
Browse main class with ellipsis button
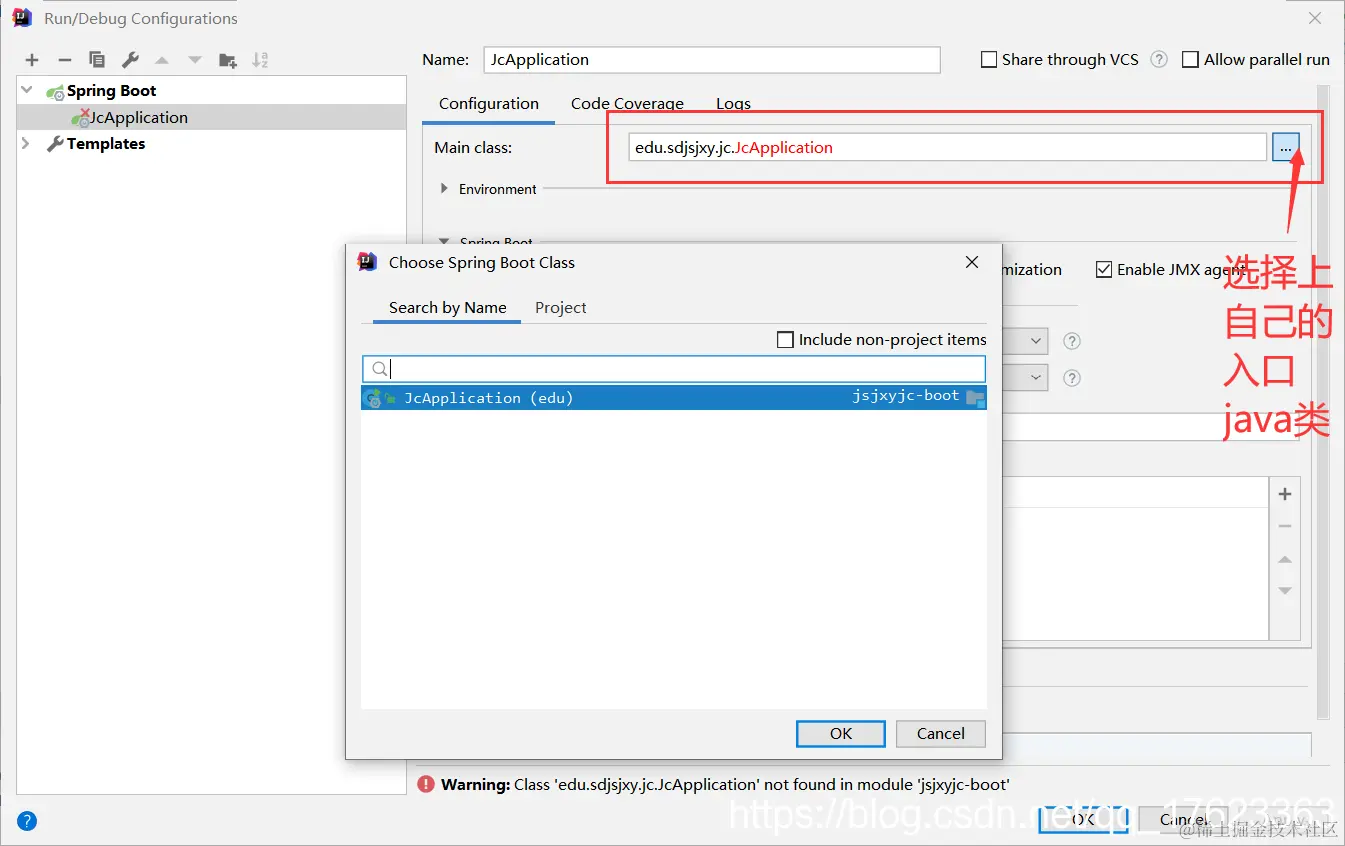[1285, 148]
